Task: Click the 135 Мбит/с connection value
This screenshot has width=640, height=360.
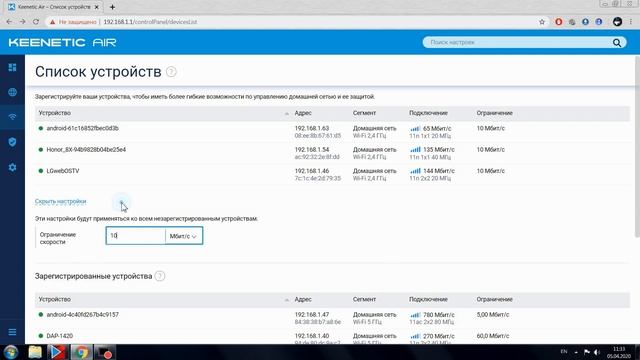Action: [439, 150]
